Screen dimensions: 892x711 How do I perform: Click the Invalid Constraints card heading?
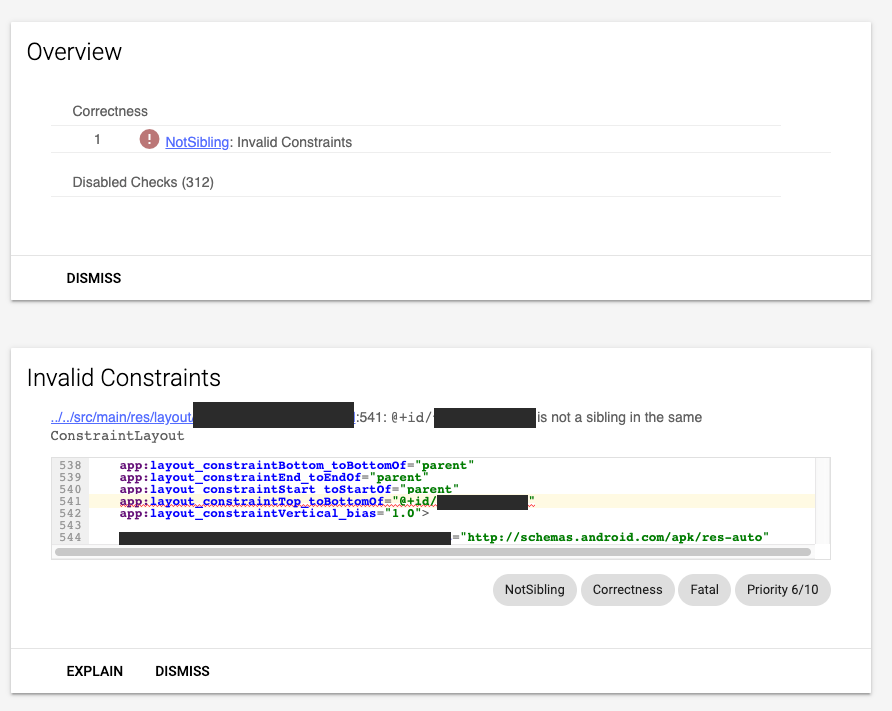(x=123, y=378)
